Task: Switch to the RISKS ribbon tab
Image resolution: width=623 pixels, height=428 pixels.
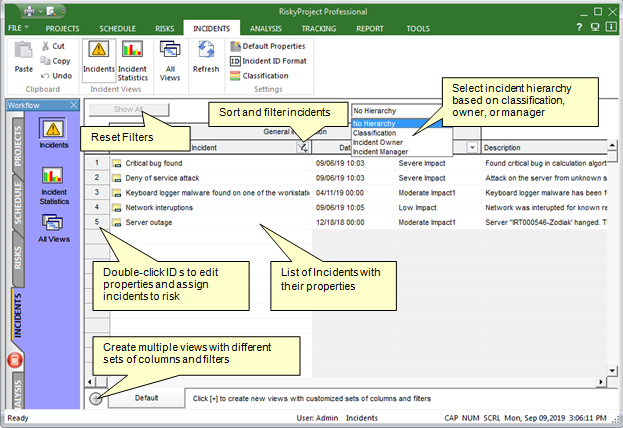Action: 164,29
